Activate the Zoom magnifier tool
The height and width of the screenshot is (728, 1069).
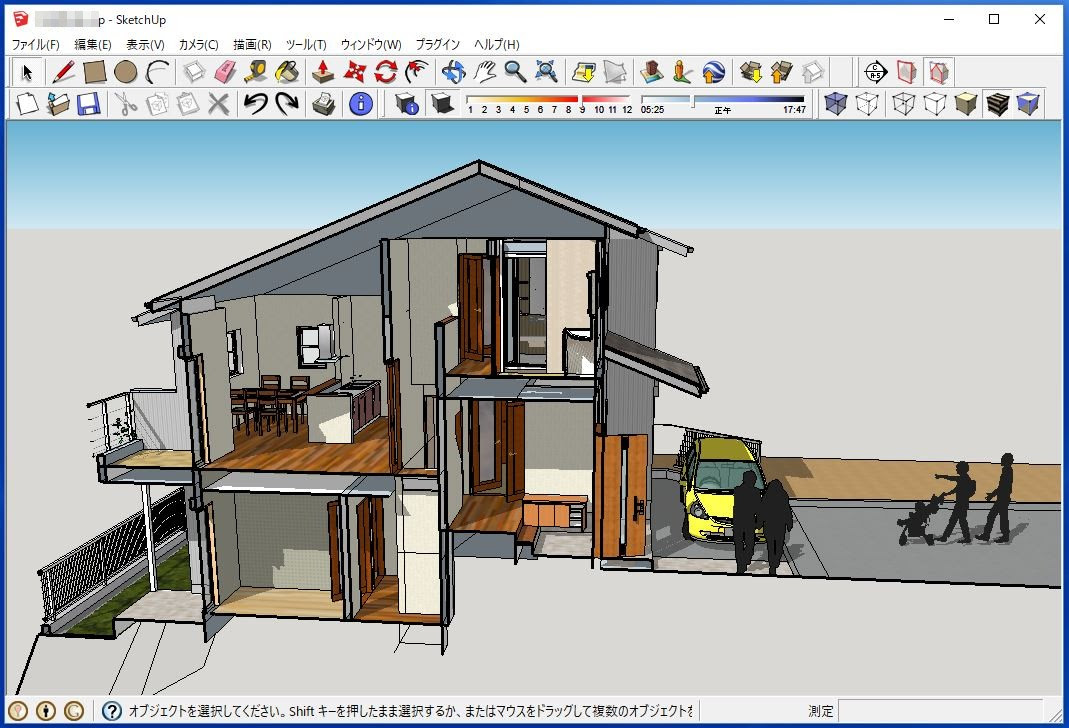[515, 72]
